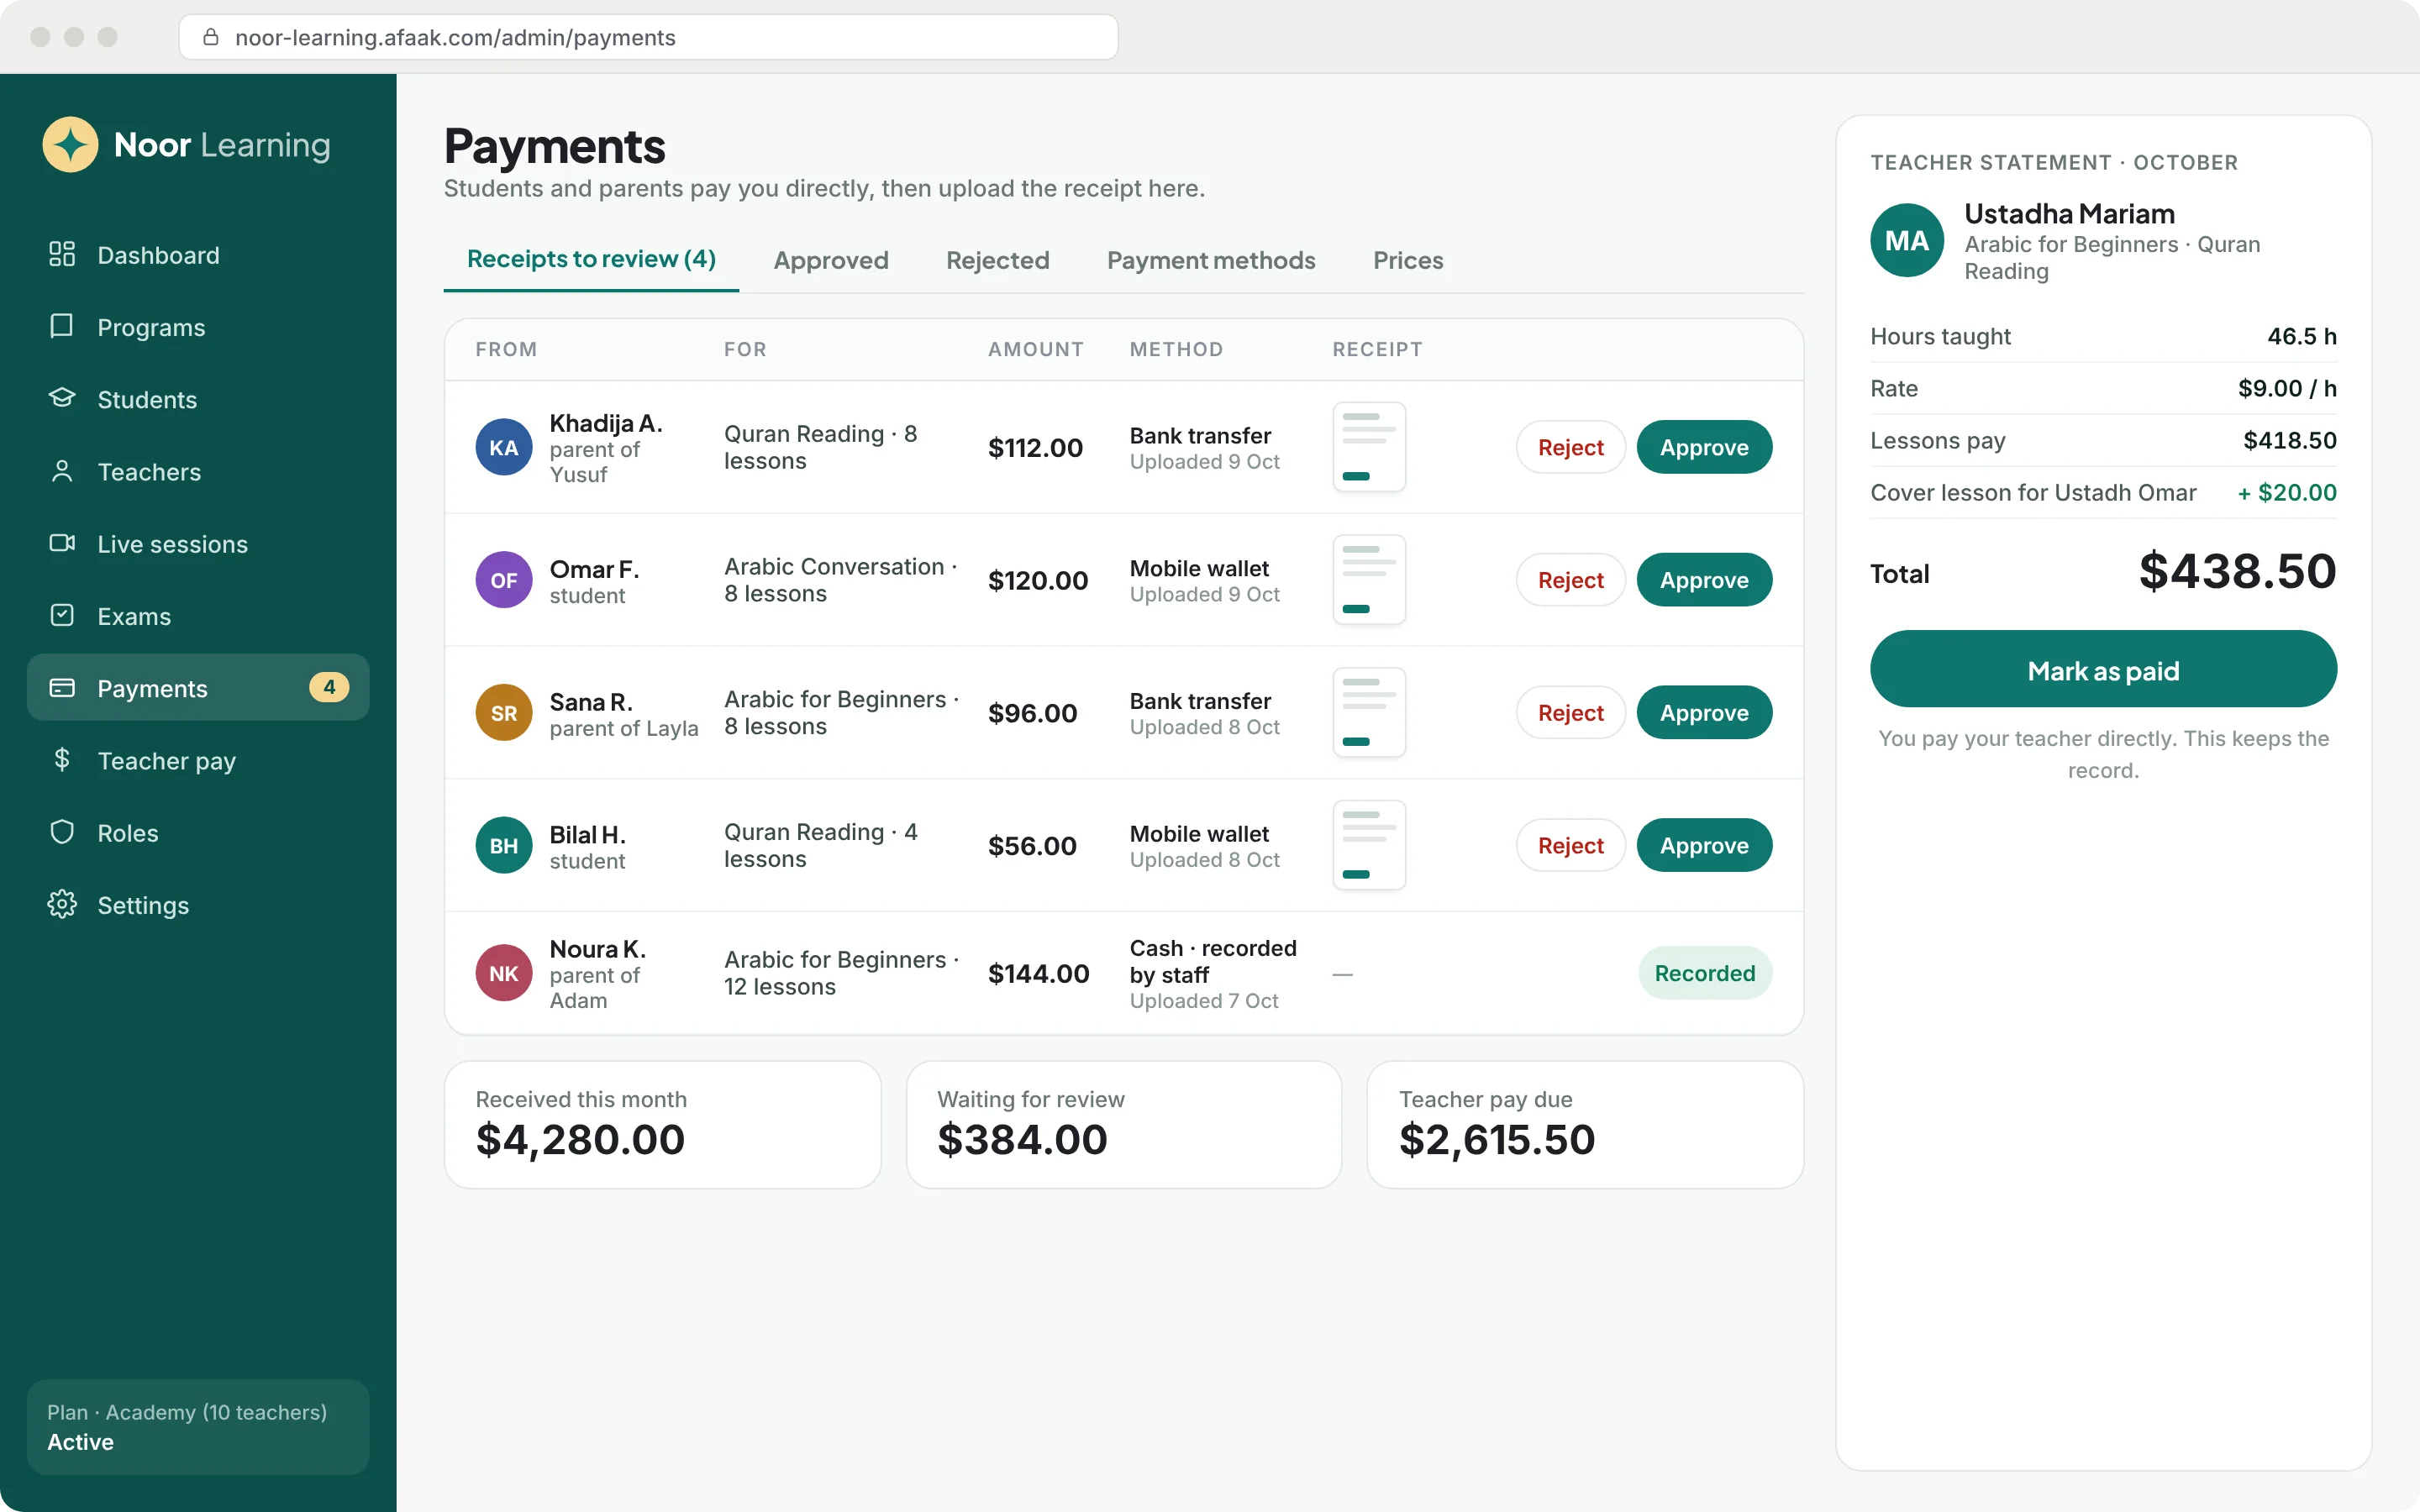Open Roles in sidebar
This screenshot has width=2420, height=1512.
pos(198,833)
